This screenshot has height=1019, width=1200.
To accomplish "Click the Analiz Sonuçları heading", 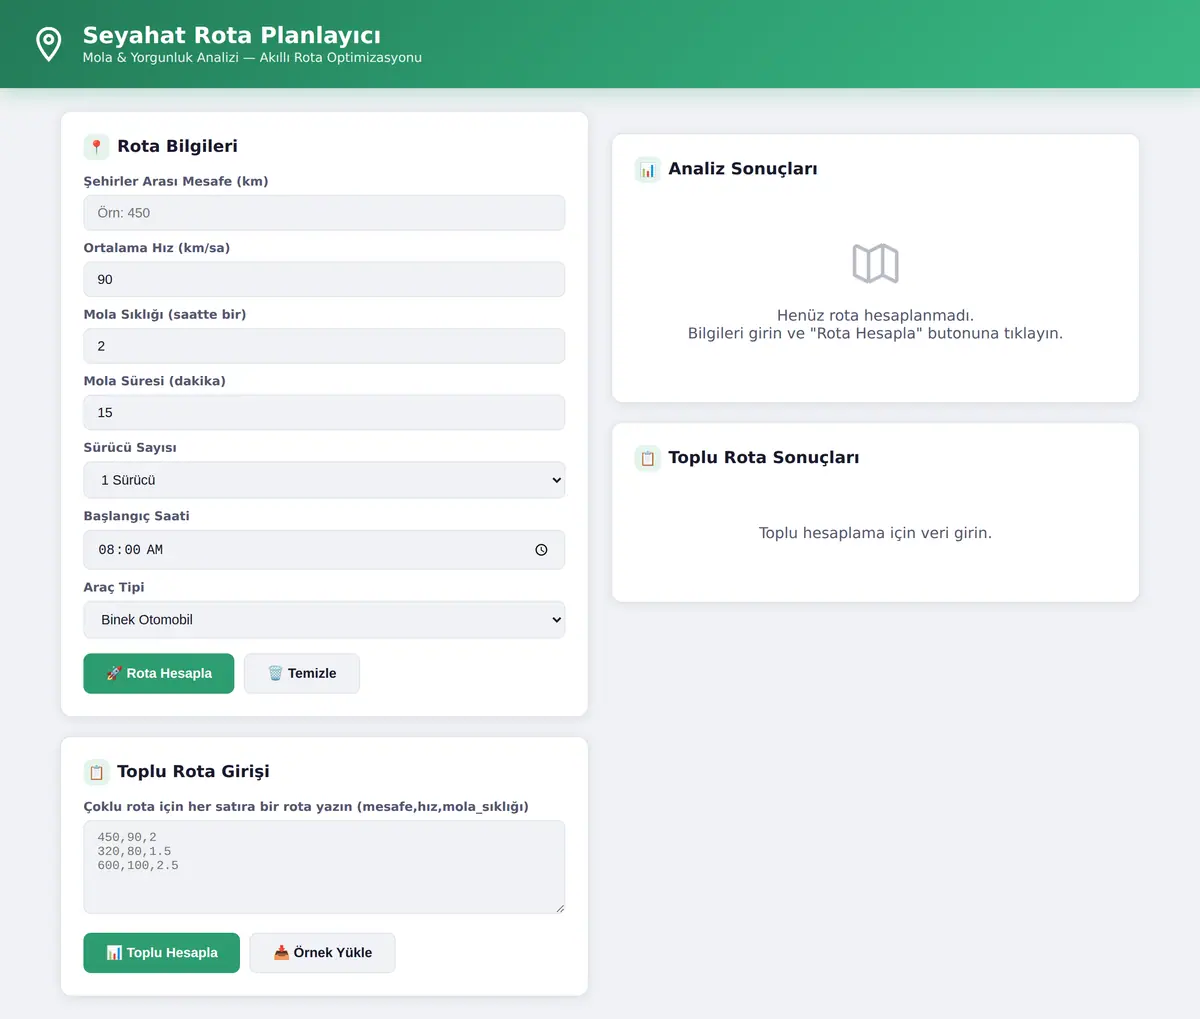I will point(743,169).
